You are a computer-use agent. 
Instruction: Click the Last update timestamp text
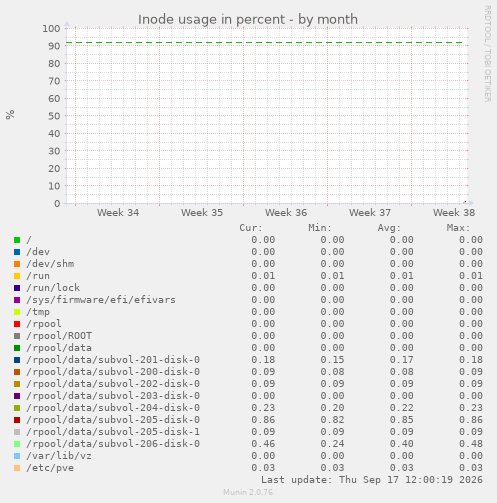(372, 480)
